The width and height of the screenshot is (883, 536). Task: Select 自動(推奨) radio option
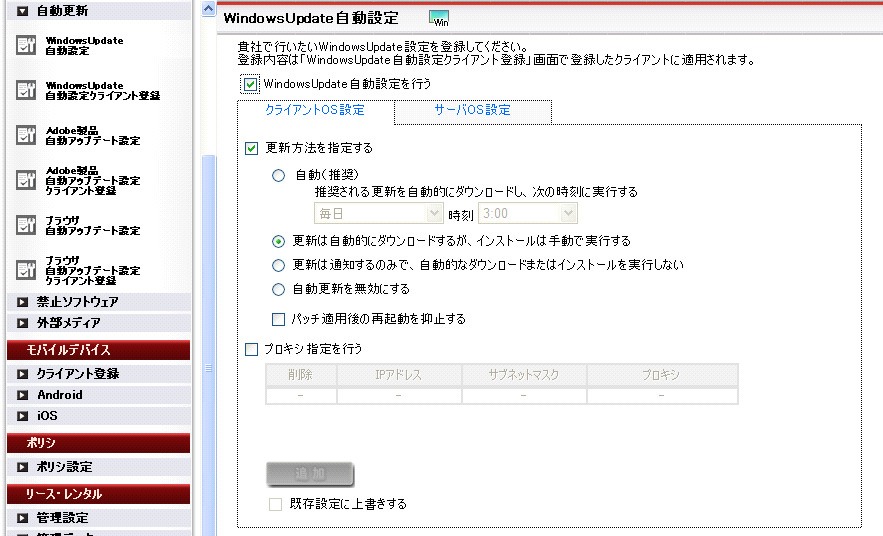click(278, 176)
